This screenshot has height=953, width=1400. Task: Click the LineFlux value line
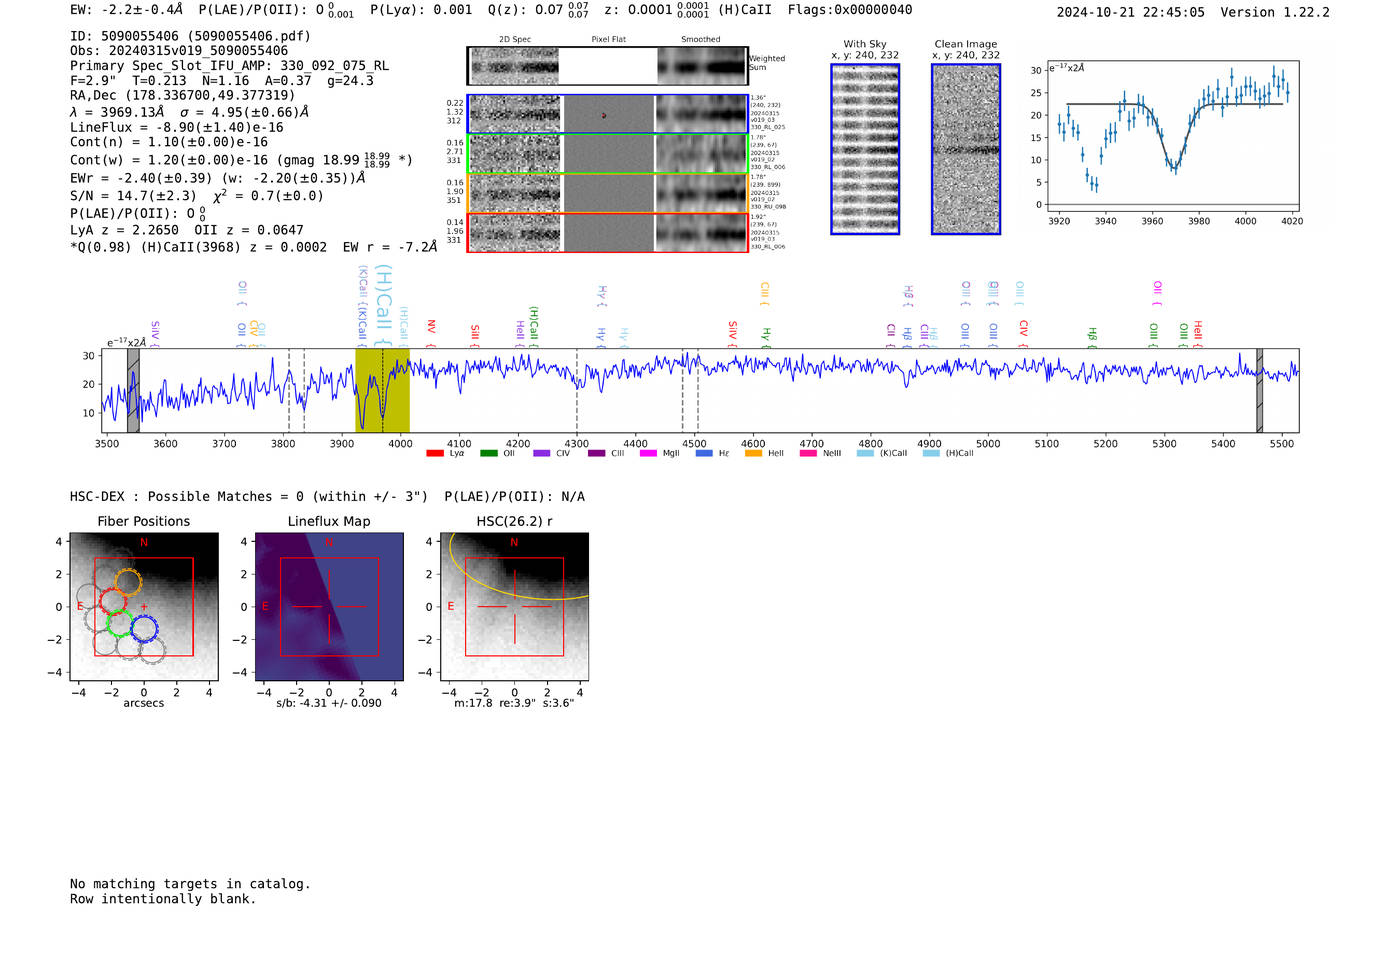[x=177, y=127]
